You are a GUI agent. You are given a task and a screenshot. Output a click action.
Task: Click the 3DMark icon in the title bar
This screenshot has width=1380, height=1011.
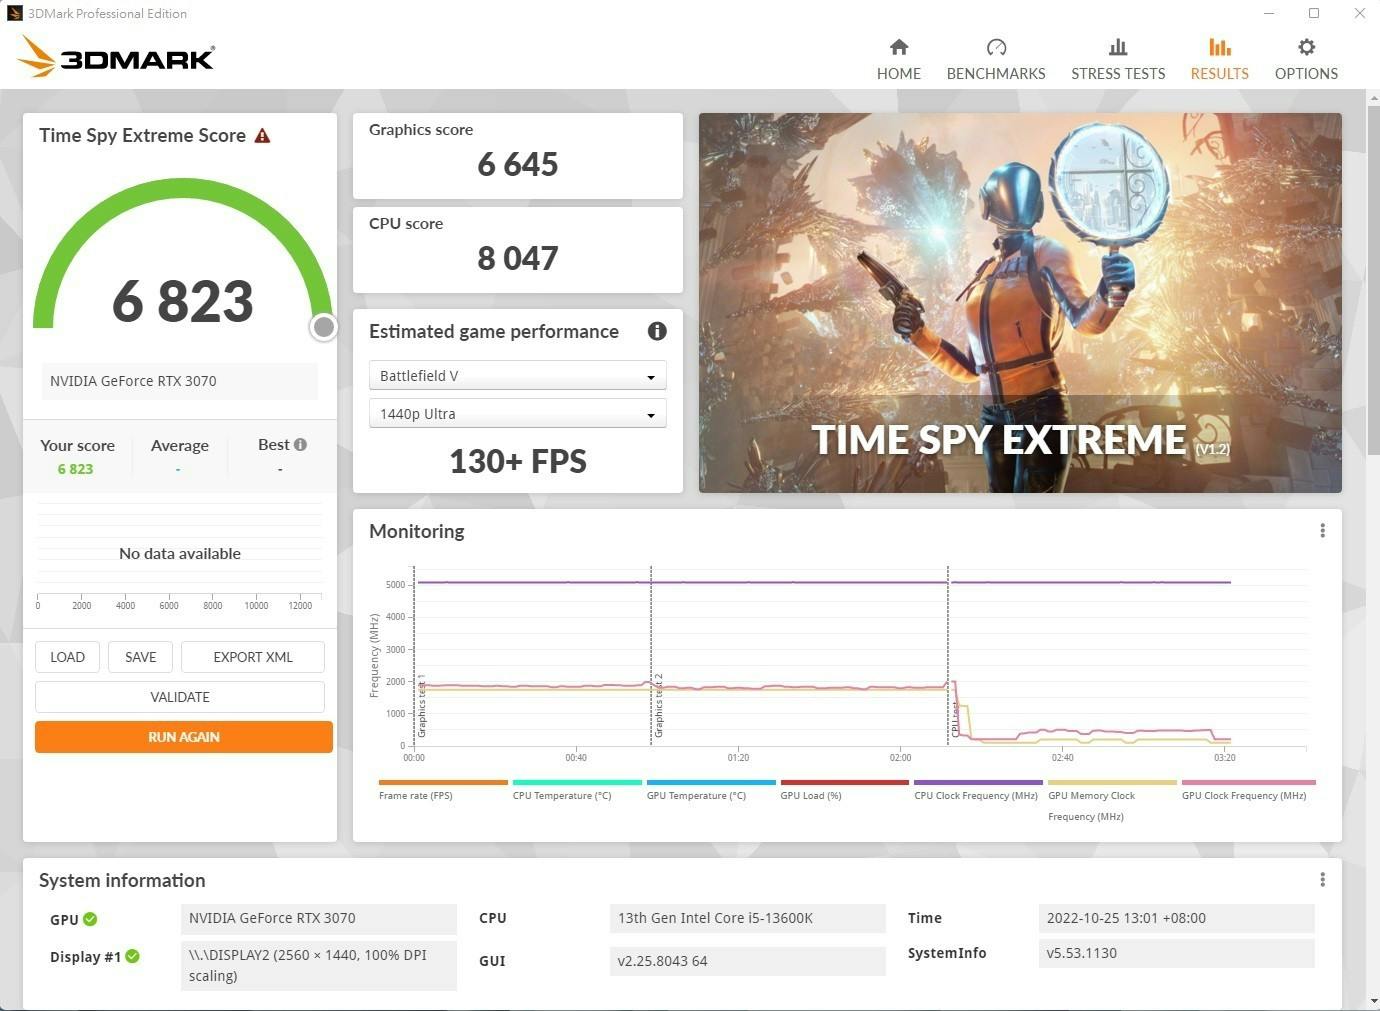click(x=14, y=13)
